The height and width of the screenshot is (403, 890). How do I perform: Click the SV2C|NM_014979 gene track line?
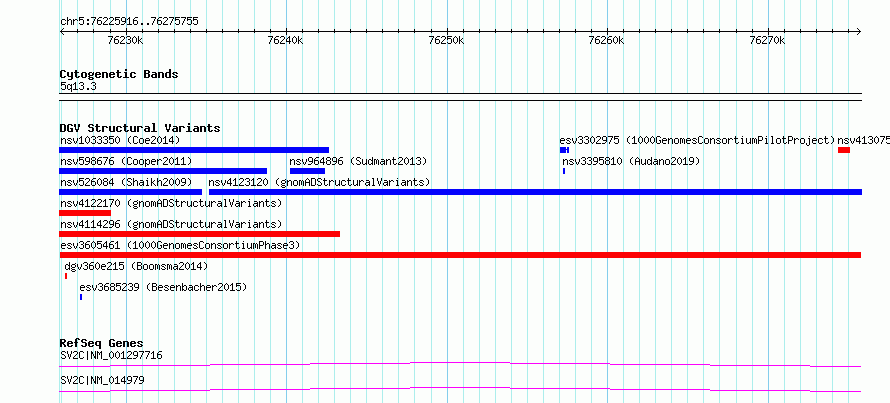point(460,389)
